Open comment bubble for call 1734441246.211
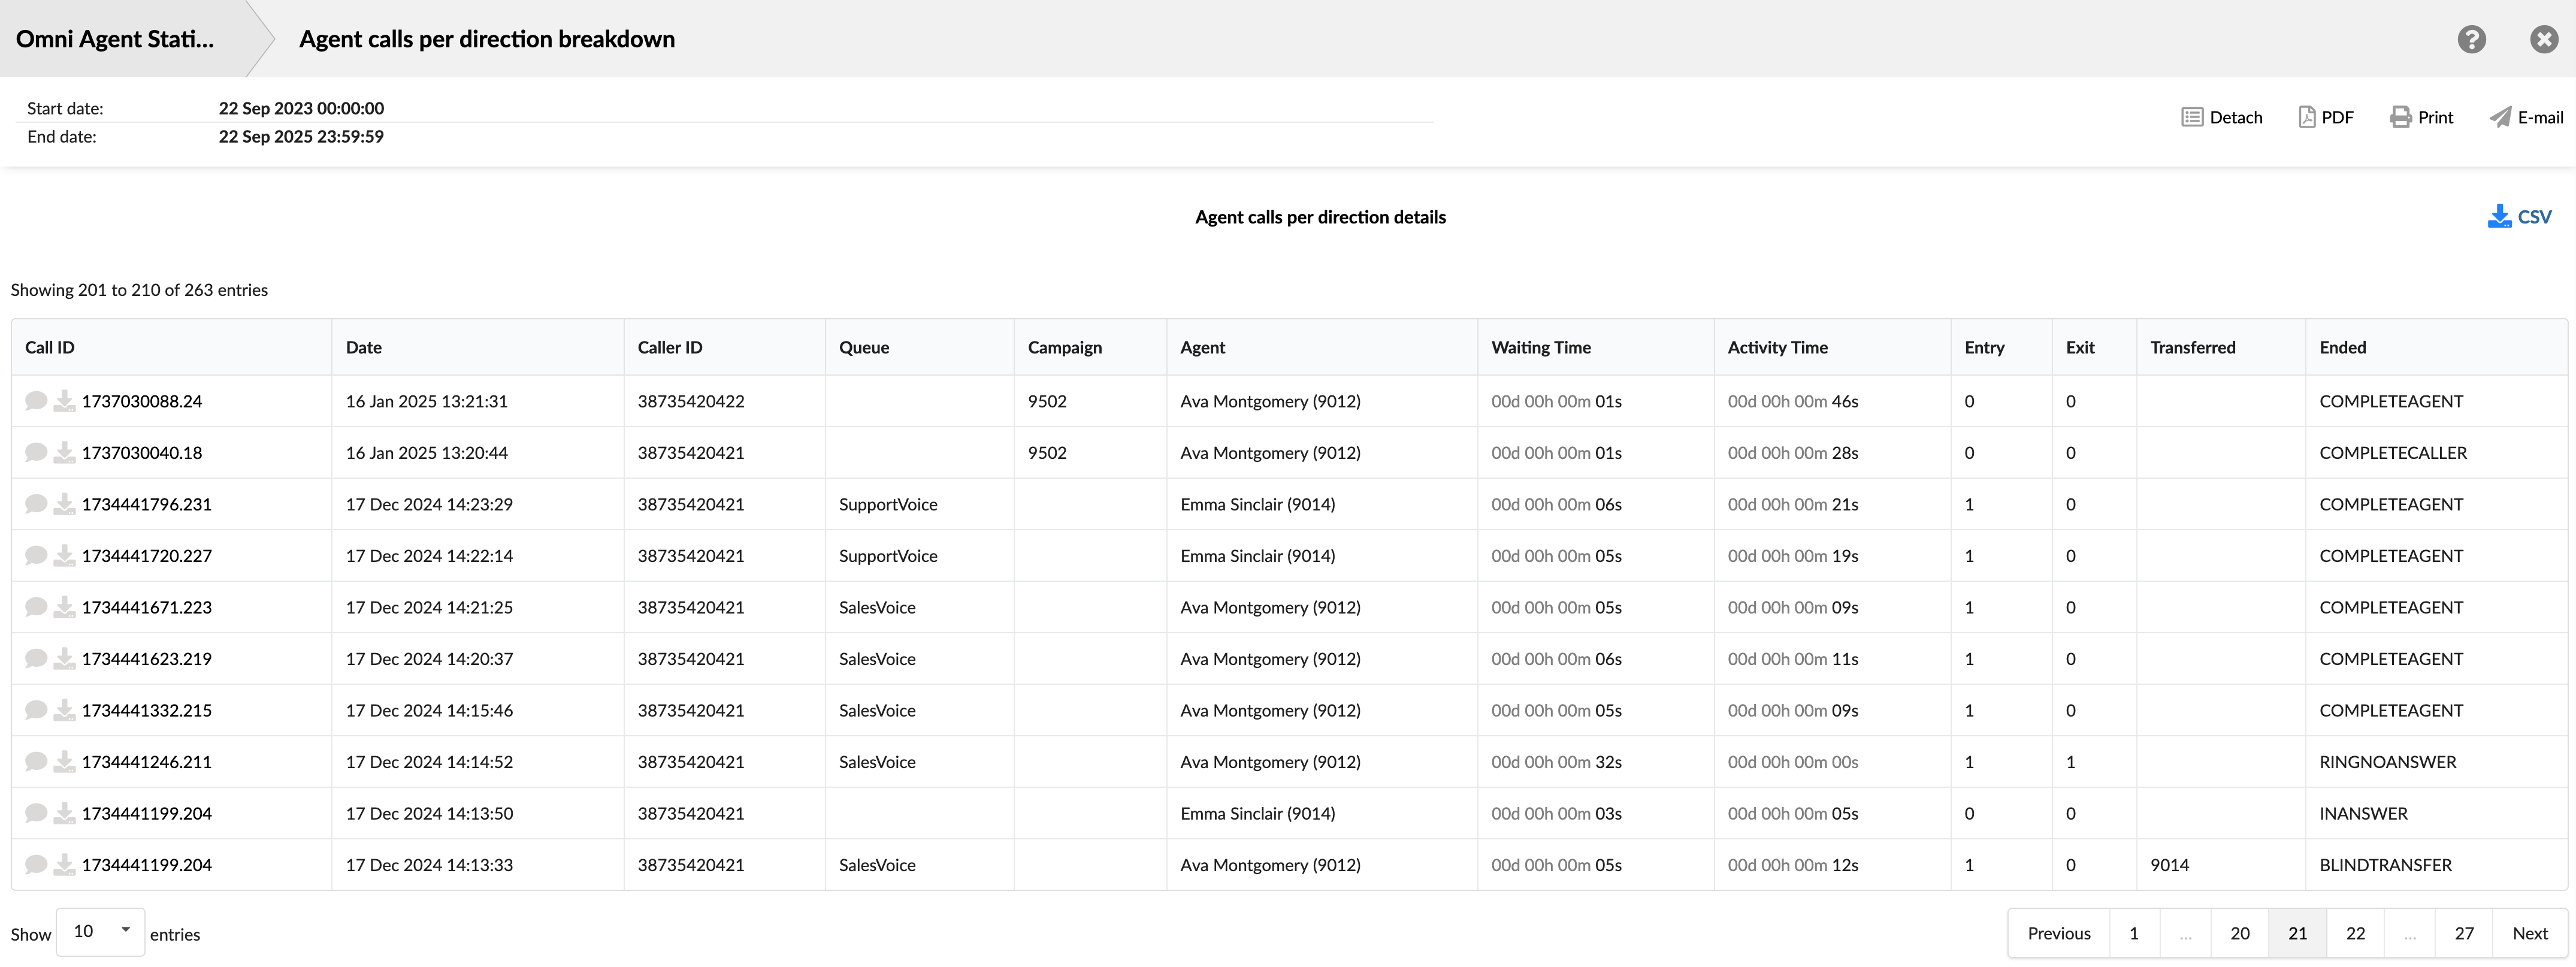2576x967 pixels. [x=36, y=762]
